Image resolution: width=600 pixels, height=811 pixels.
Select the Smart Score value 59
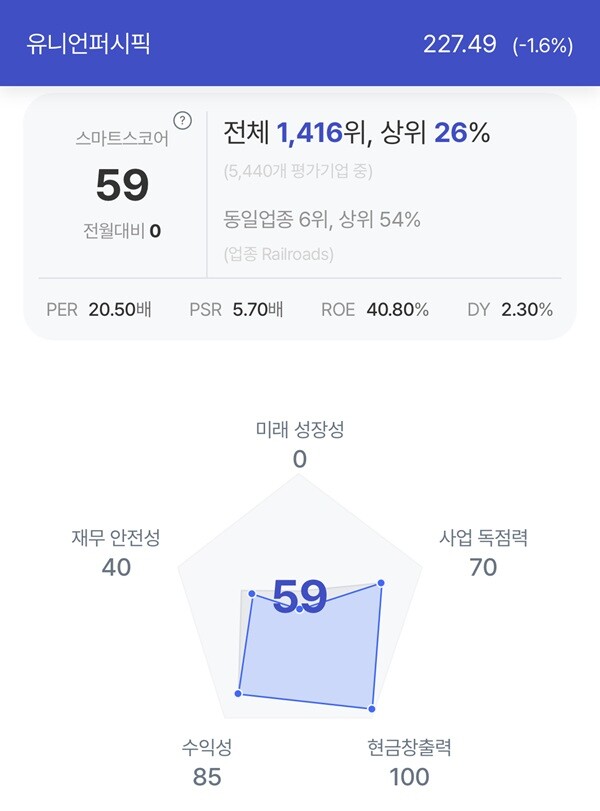pos(123,185)
